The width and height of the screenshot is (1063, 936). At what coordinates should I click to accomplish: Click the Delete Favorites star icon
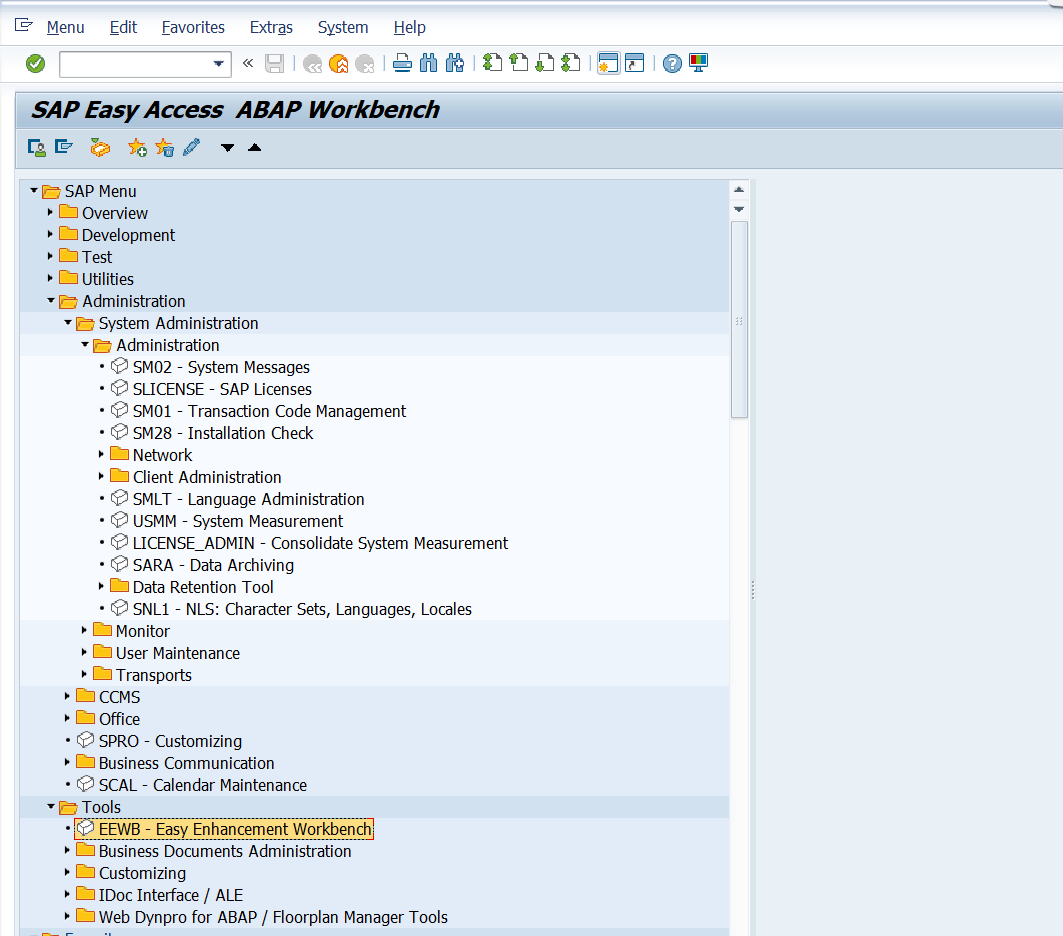(x=165, y=148)
